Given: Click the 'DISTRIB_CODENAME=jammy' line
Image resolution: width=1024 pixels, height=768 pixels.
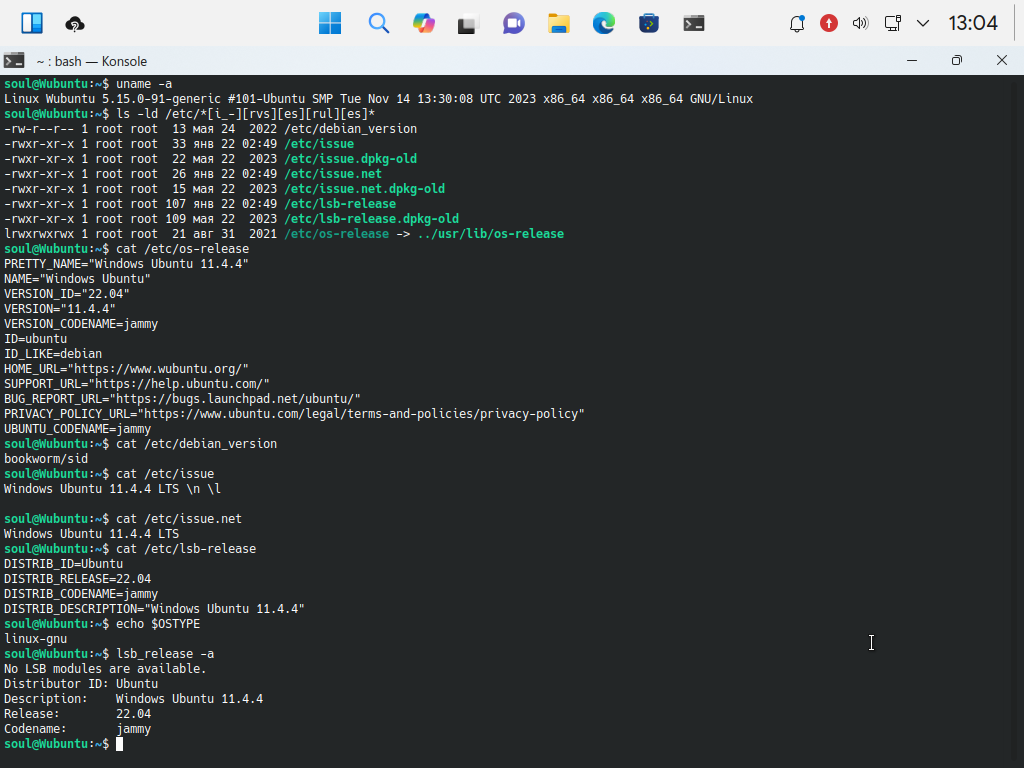Looking at the screenshot, I should click(x=81, y=594).
